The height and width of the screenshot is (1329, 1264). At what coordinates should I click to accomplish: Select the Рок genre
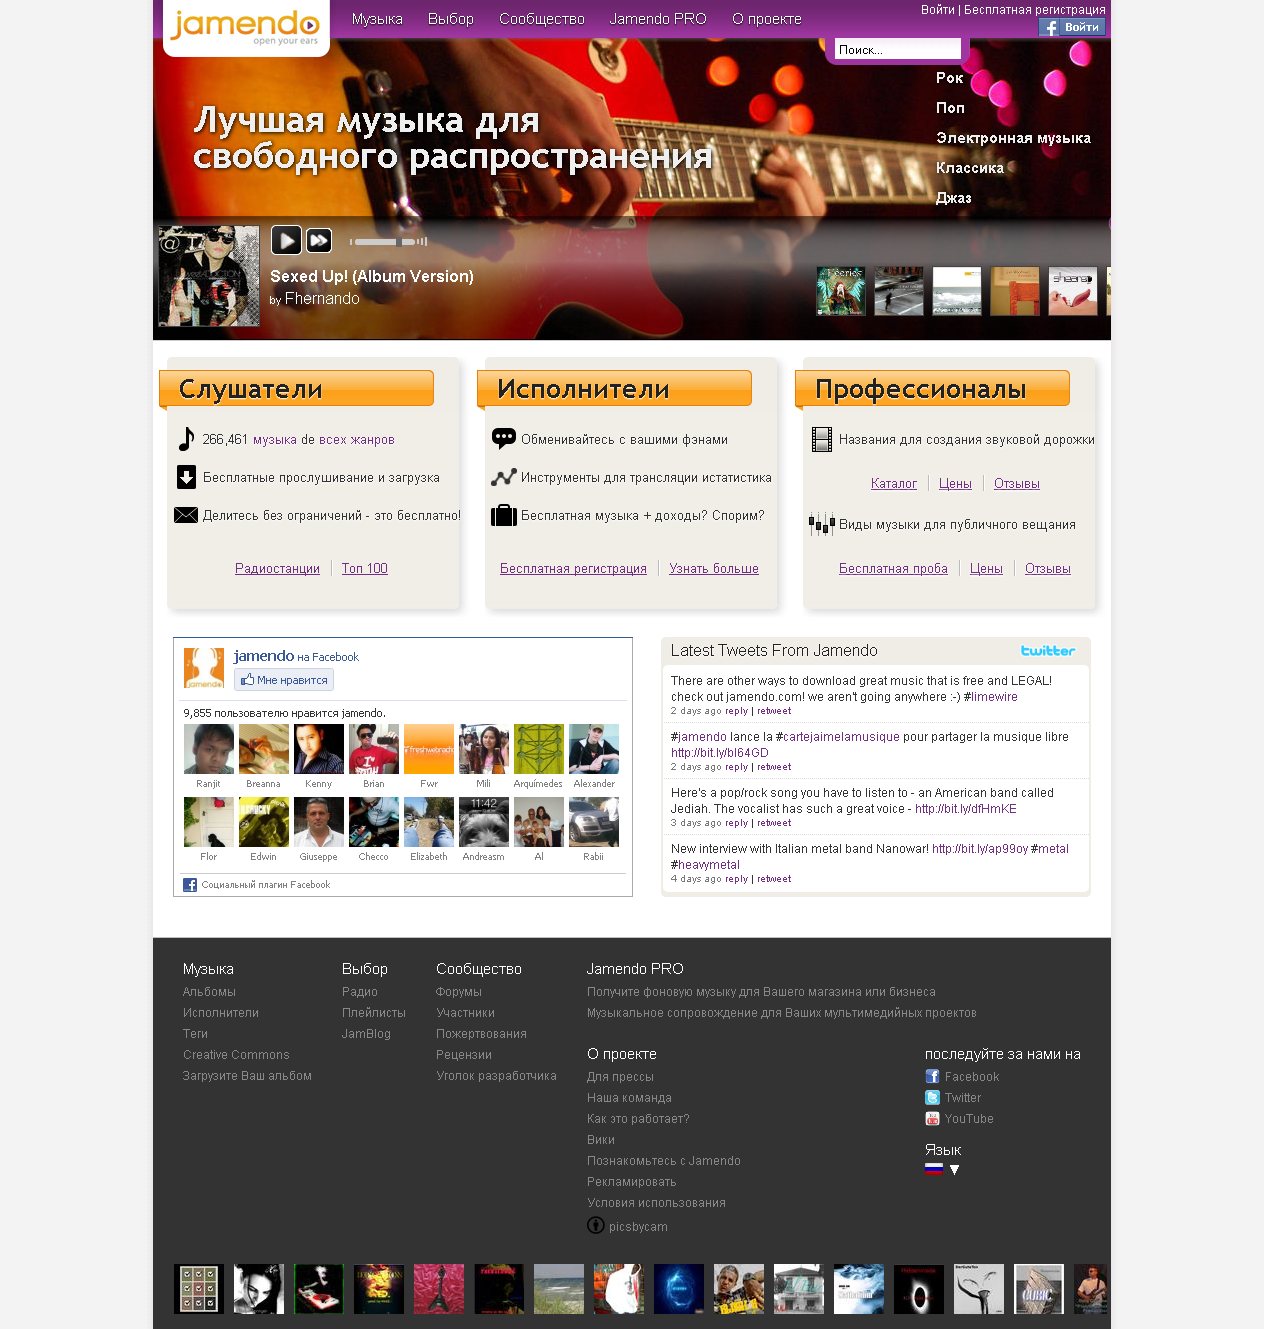(950, 78)
